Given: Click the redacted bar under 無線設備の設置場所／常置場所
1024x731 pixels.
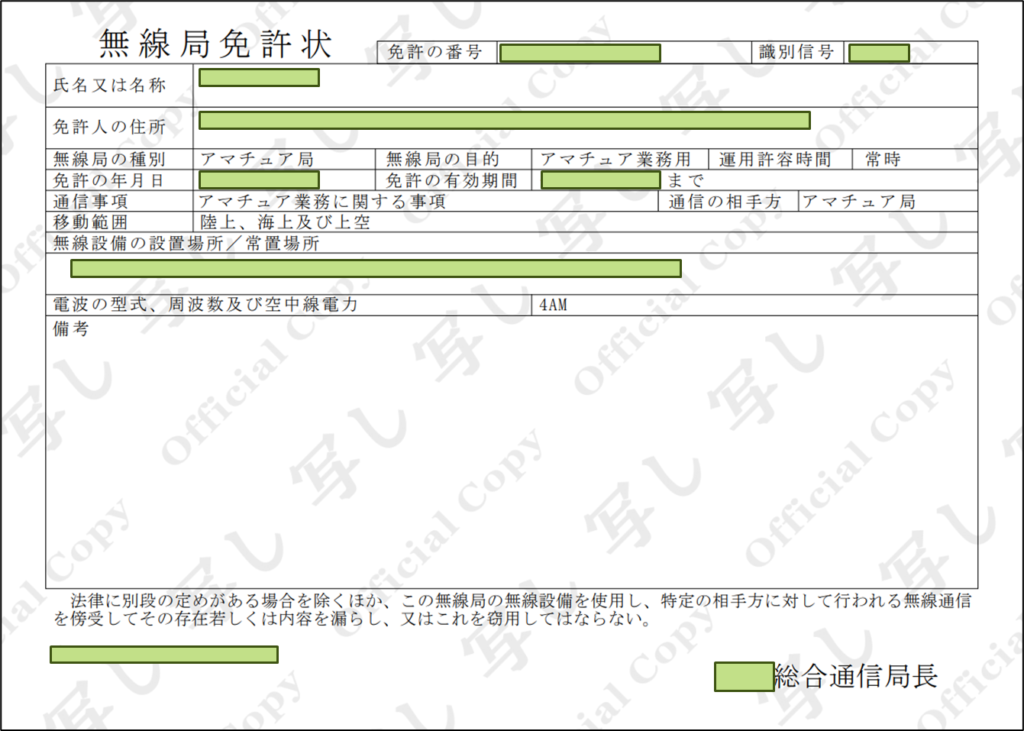Looking at the screenshot, I should tap(375, 268).
